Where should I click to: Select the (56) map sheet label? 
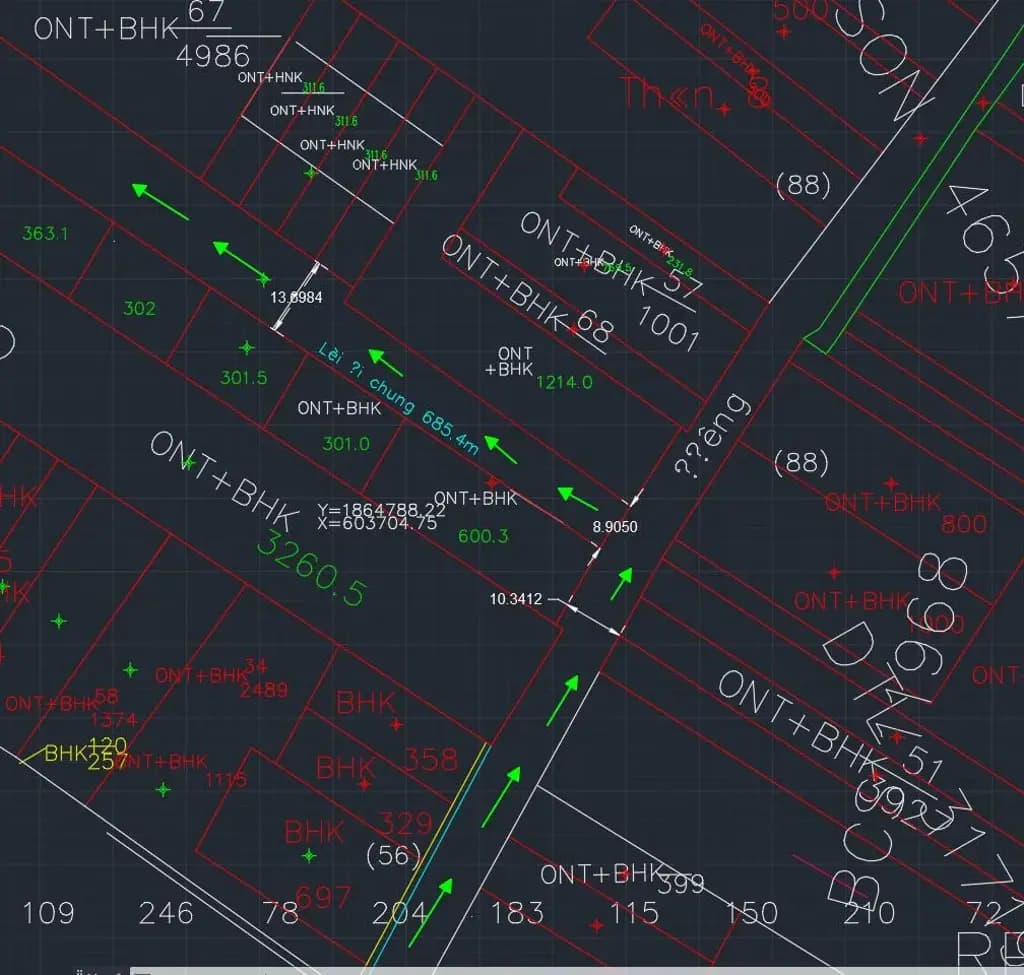[393, 855]
